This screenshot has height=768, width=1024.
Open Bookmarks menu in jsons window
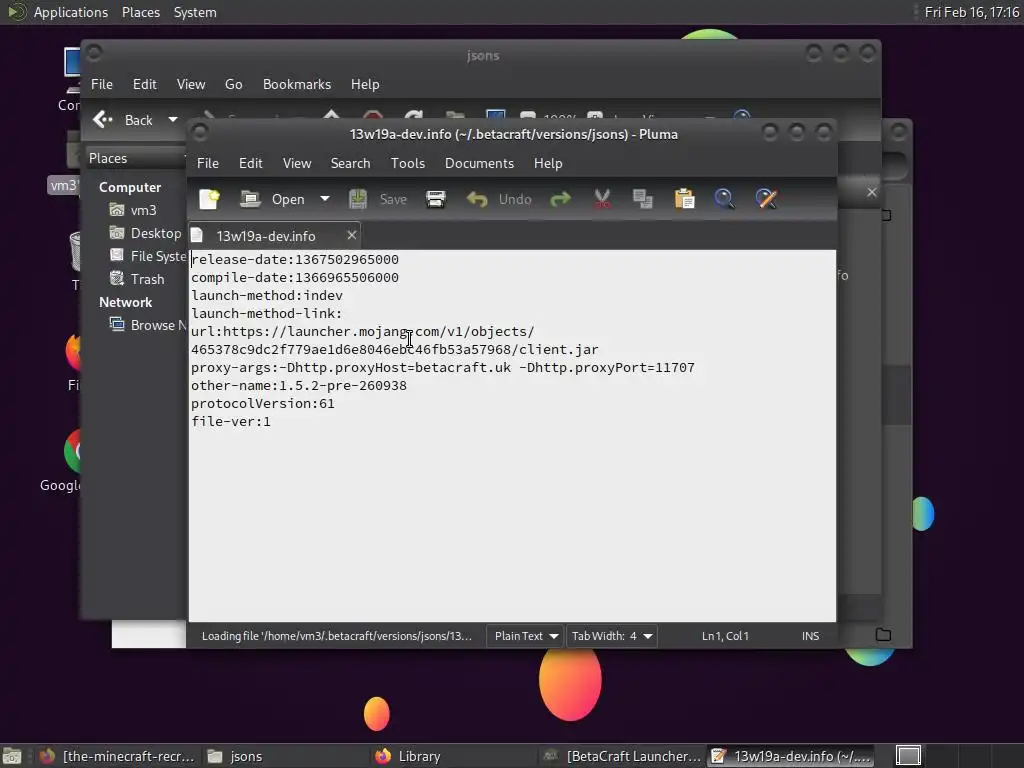coord(296,84)
